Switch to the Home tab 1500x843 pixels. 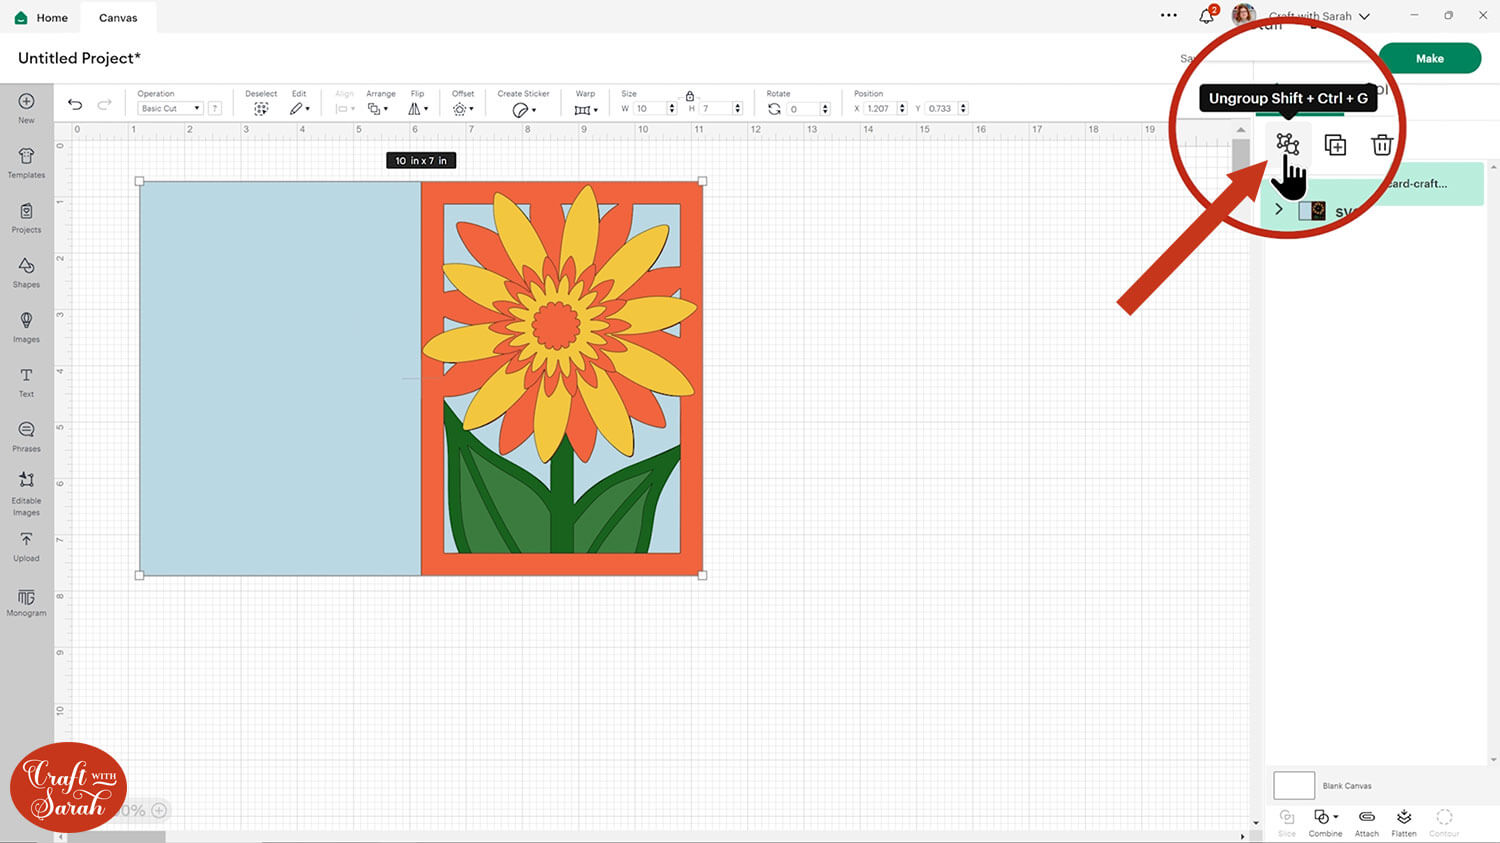(42, 18)
